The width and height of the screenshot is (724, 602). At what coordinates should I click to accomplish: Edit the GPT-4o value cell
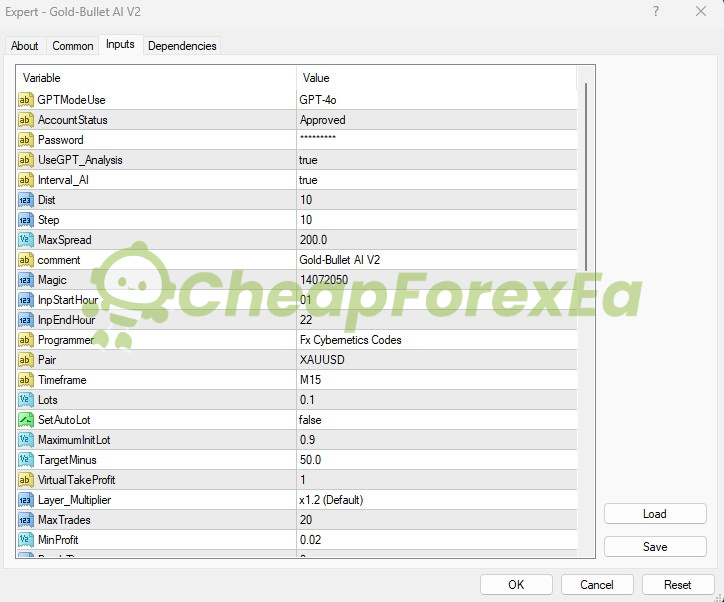pyautogui.click(x=437, y=100)
